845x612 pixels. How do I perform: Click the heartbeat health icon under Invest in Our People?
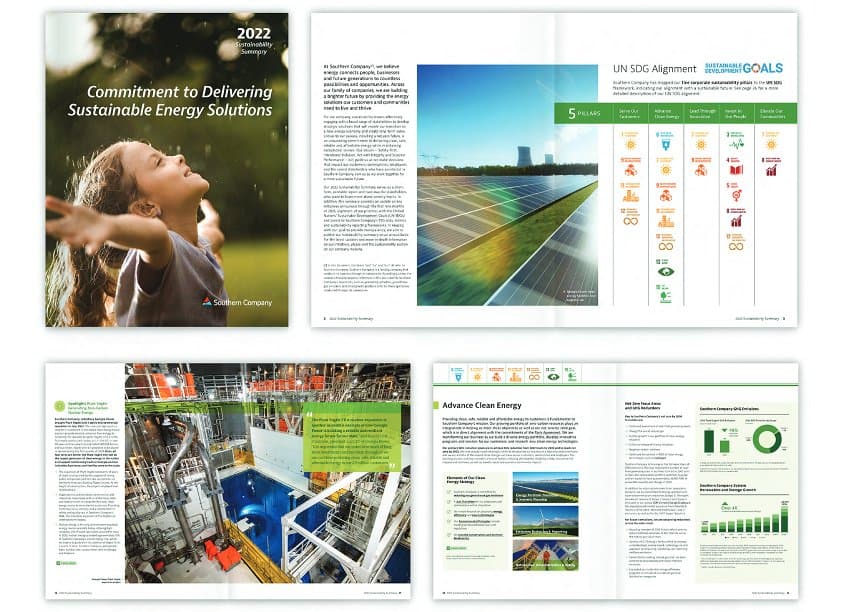point(736,142)
